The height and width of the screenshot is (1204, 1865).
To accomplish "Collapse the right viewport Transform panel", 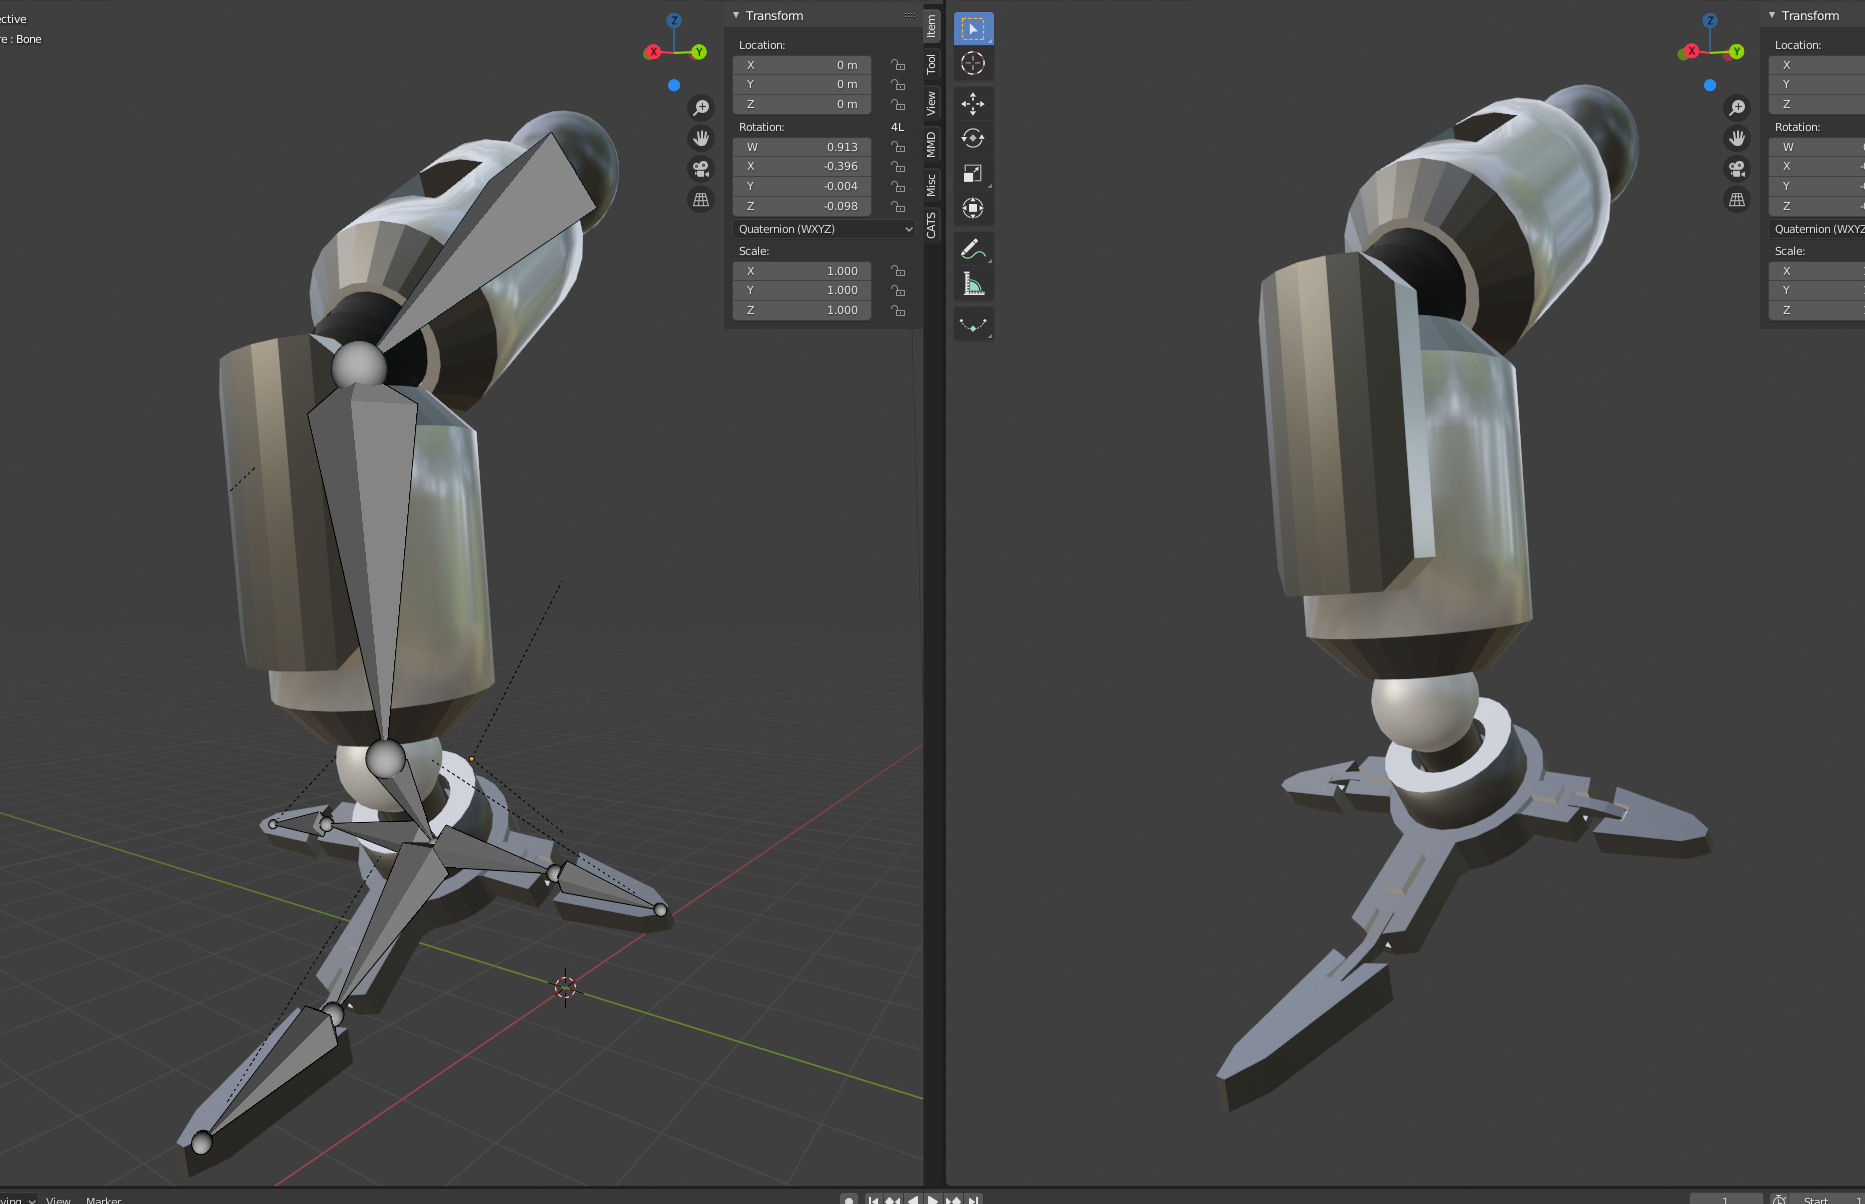I will coord(1772,15).
